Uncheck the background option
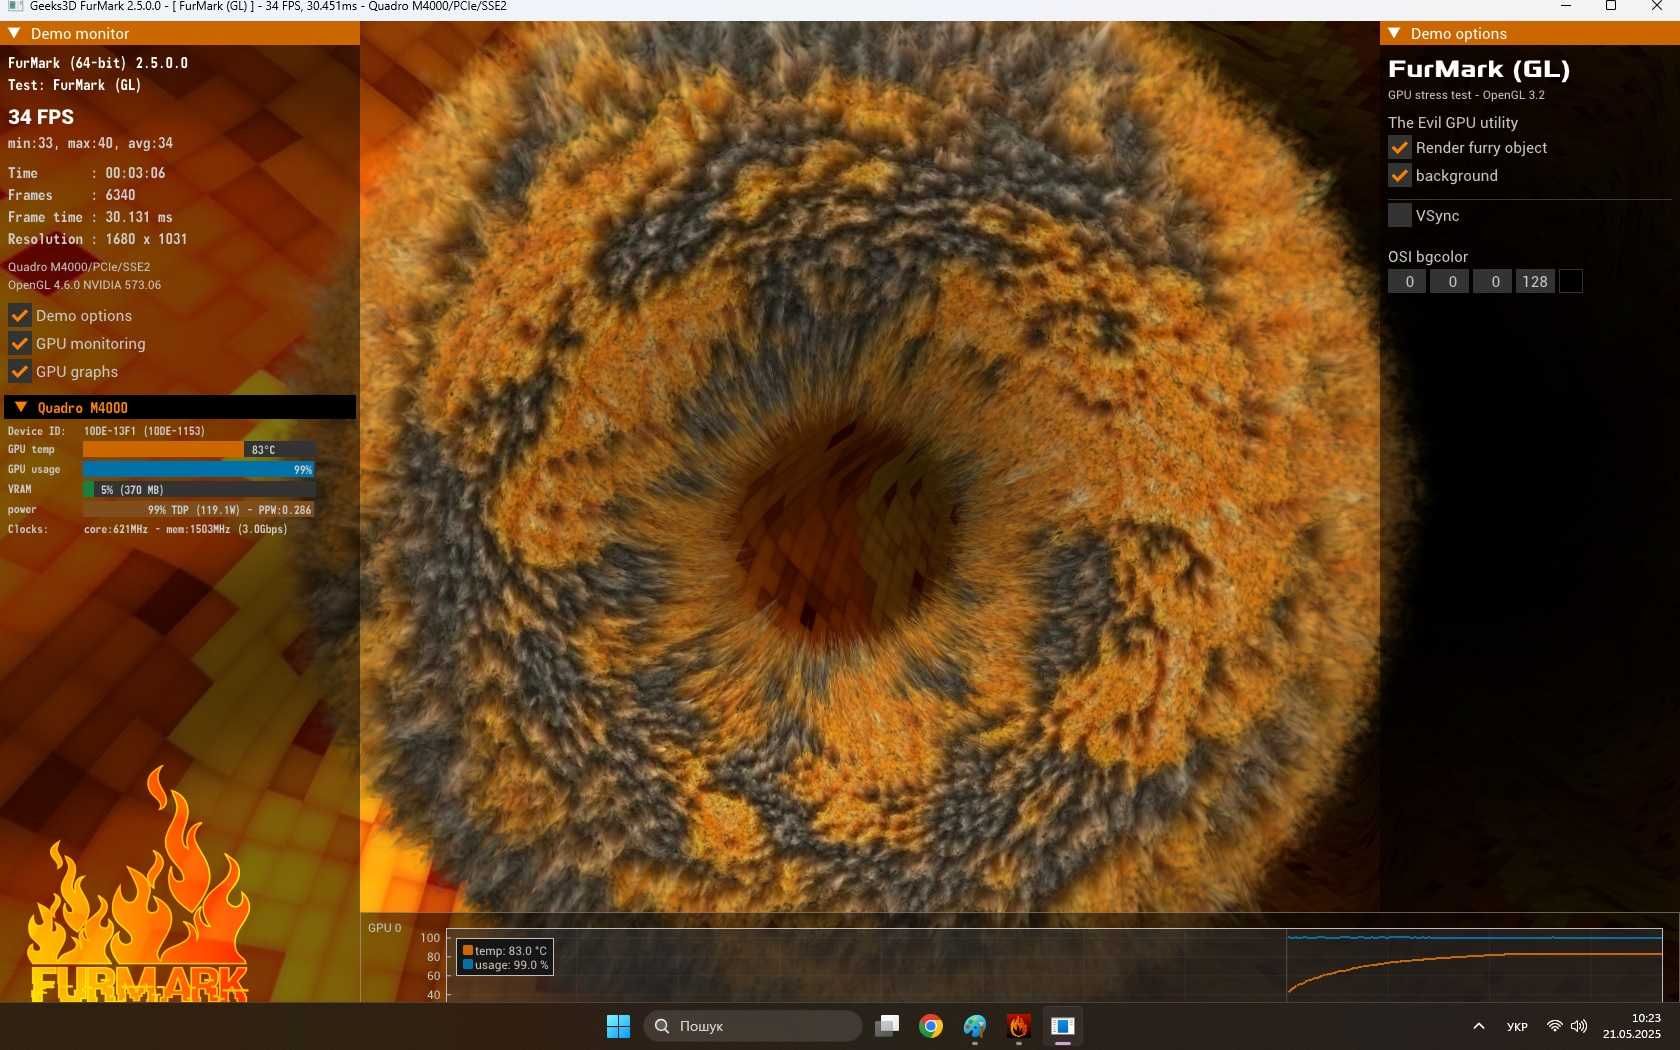1680x1050 pixels. coord(1400,175)
